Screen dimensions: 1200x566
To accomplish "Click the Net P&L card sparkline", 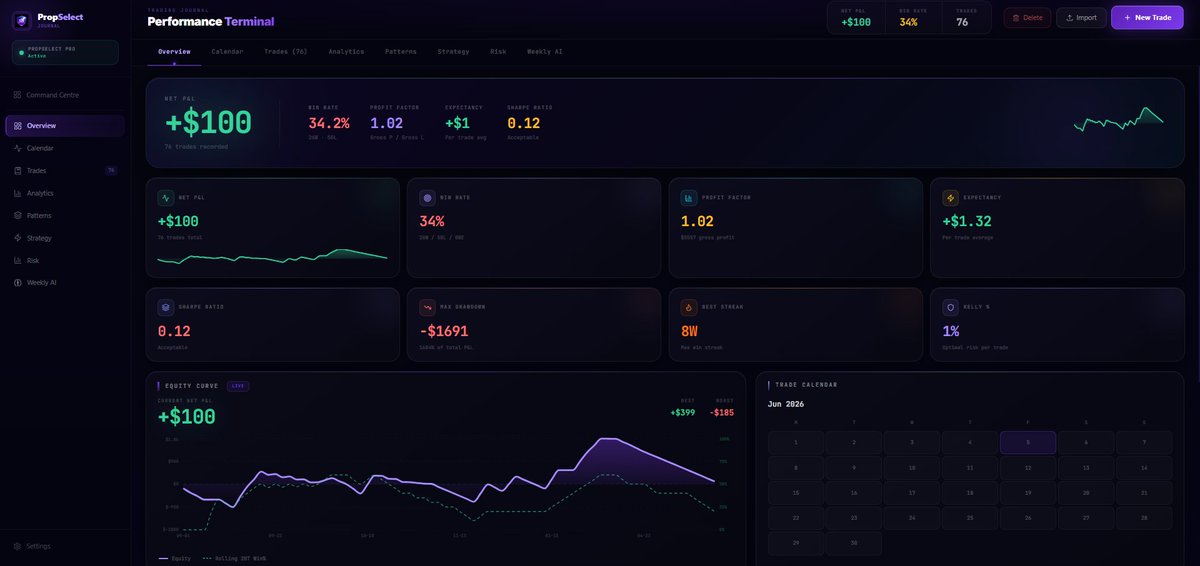I will (272, 256).
